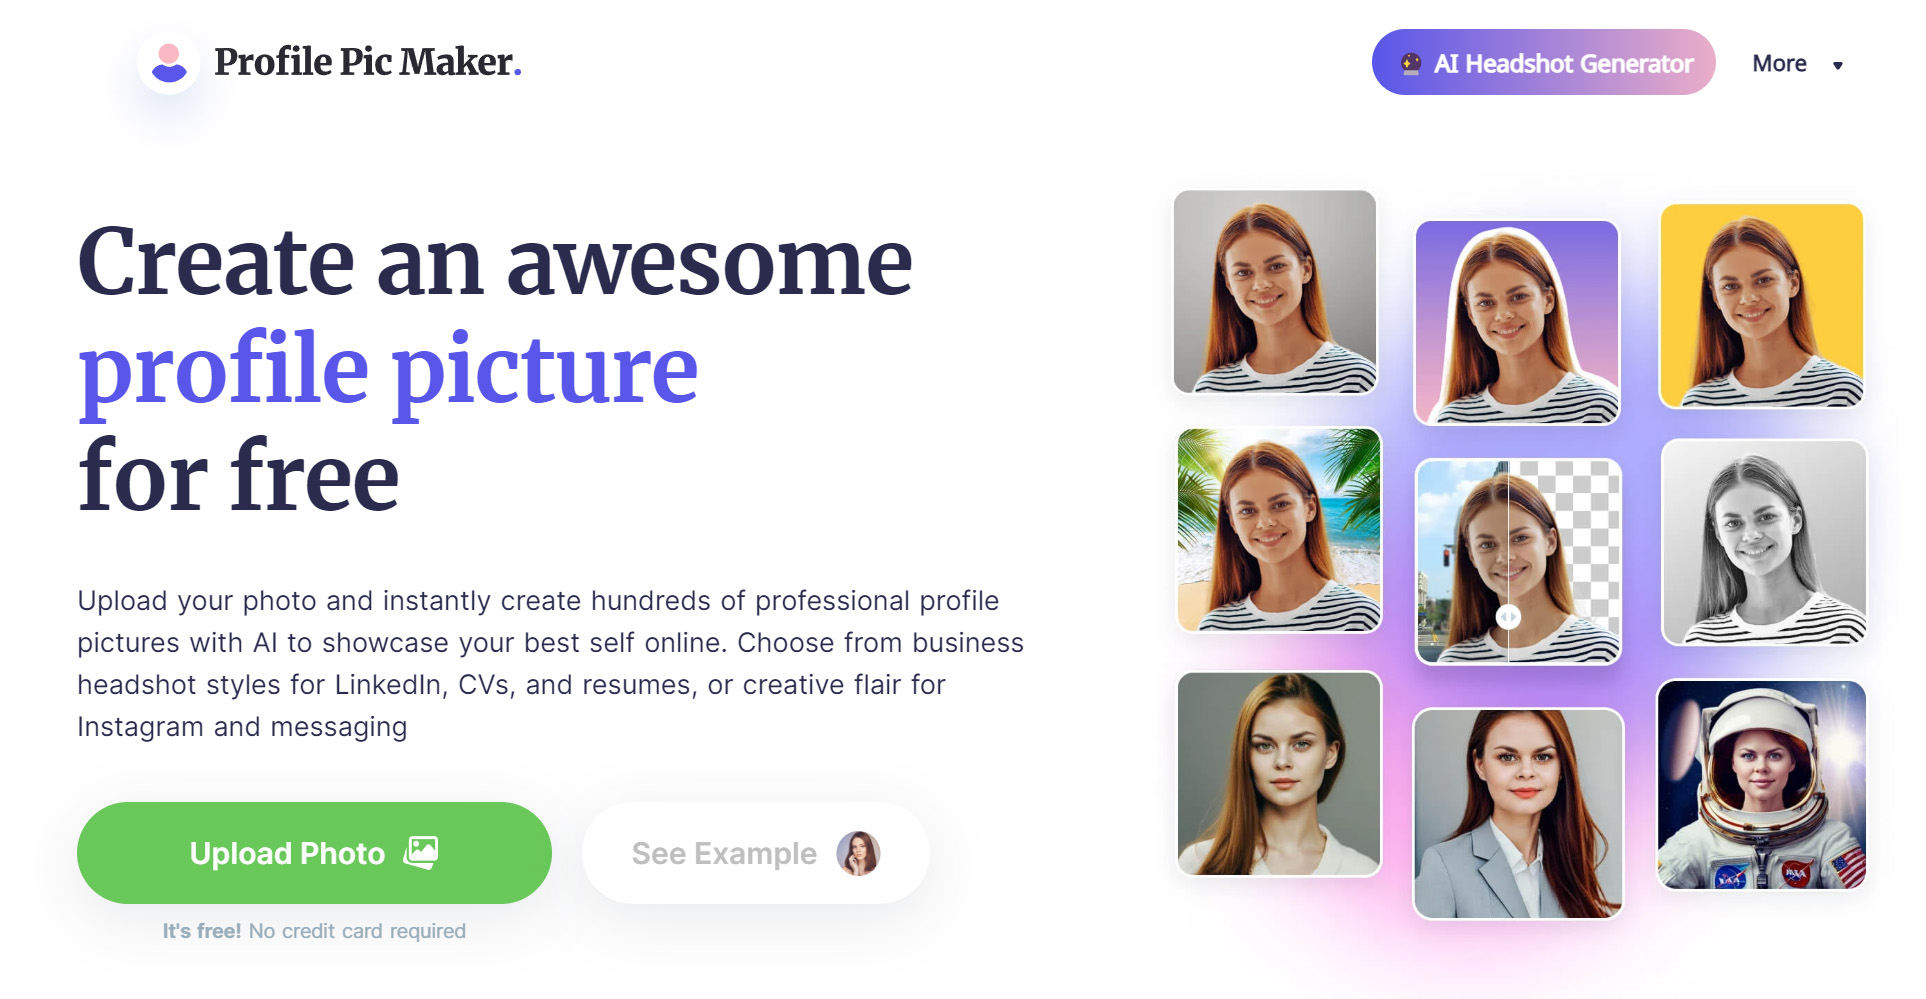Click the See Example button

[756, 853]
